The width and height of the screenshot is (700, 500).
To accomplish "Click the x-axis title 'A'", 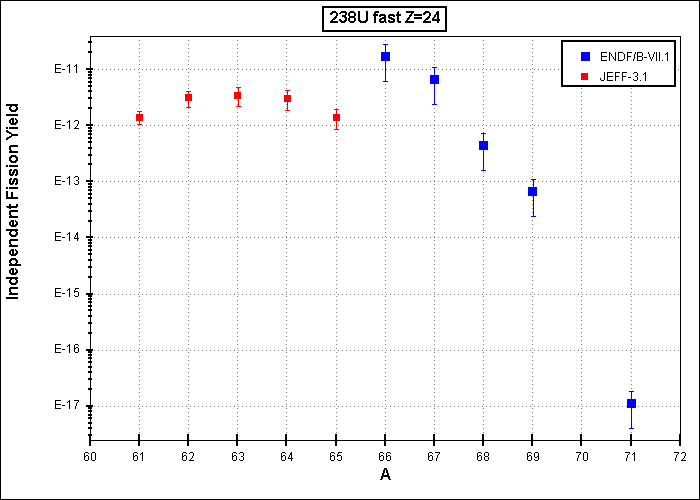I will tap(385, 474).
